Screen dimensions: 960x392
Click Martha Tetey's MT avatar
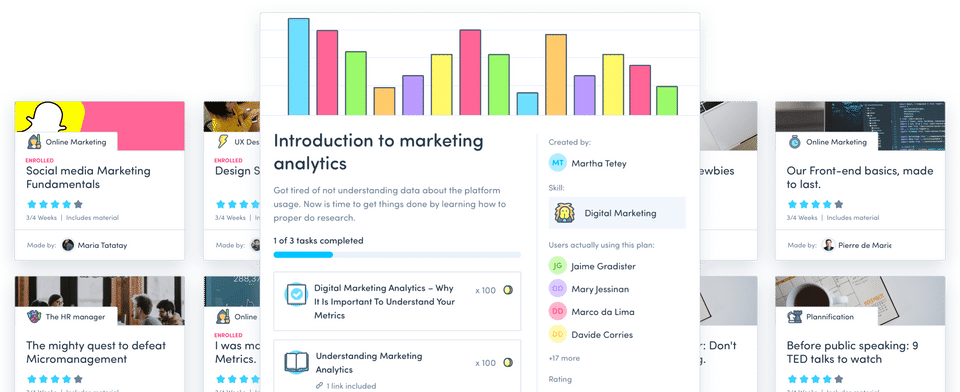[558, 163]
